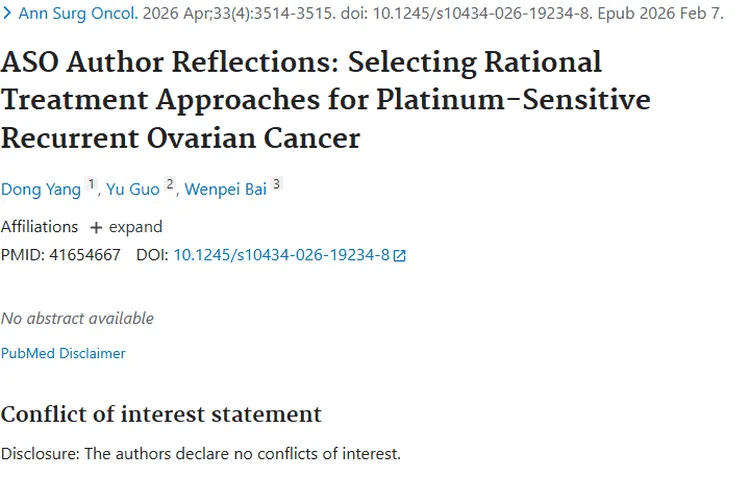Click the No abstract available text

click(77, 318)
